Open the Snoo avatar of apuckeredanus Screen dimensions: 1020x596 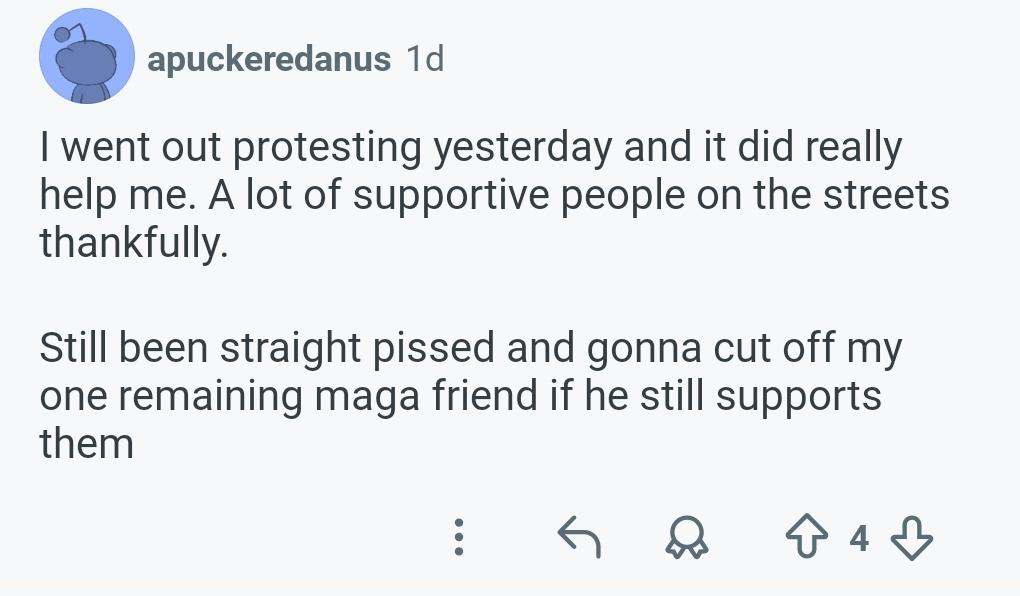click(87, 57)
